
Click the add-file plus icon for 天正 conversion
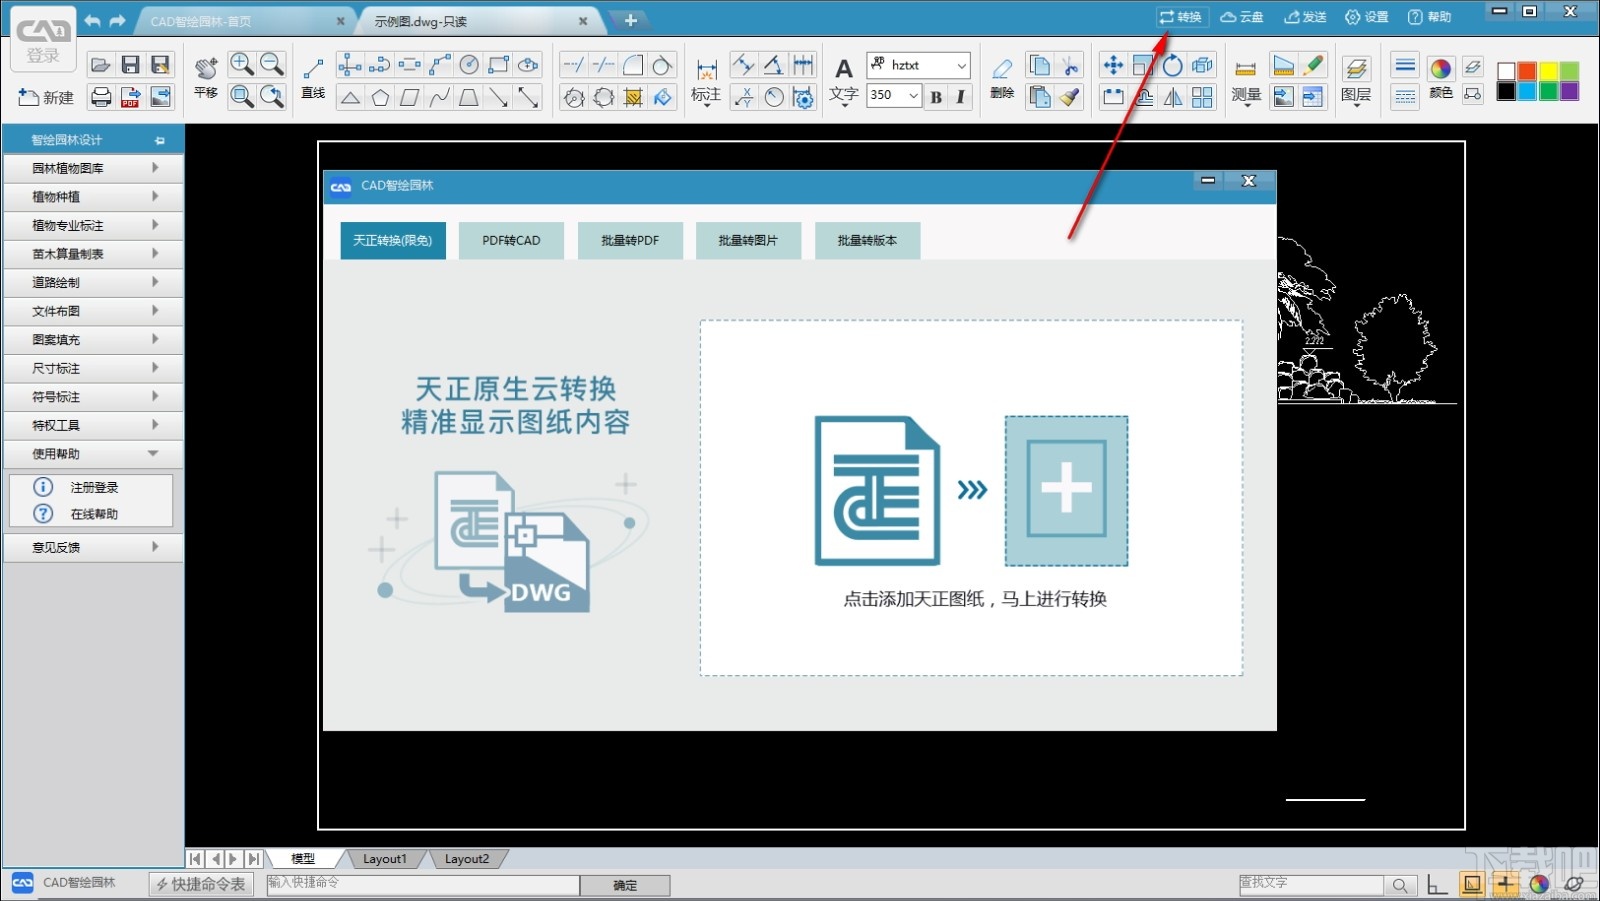[1066, 490]
